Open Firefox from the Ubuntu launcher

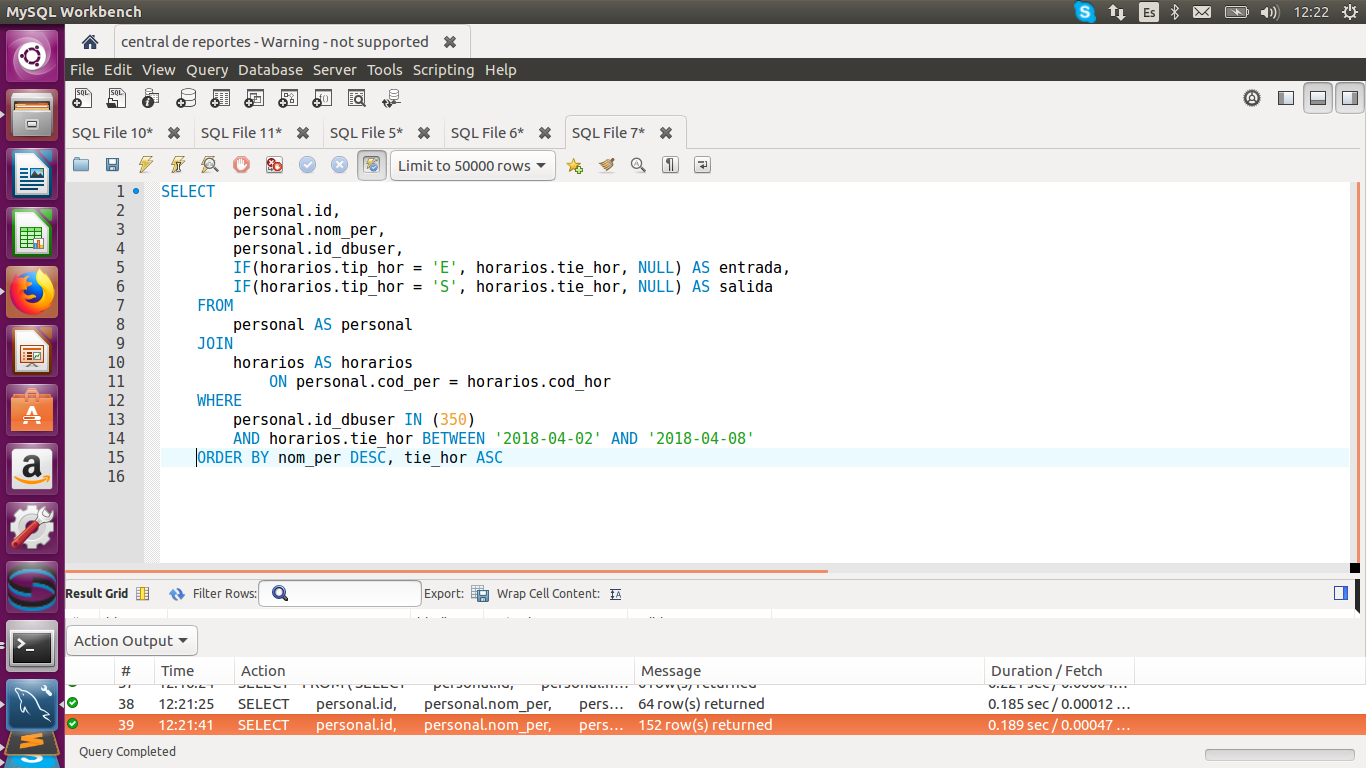32,292
